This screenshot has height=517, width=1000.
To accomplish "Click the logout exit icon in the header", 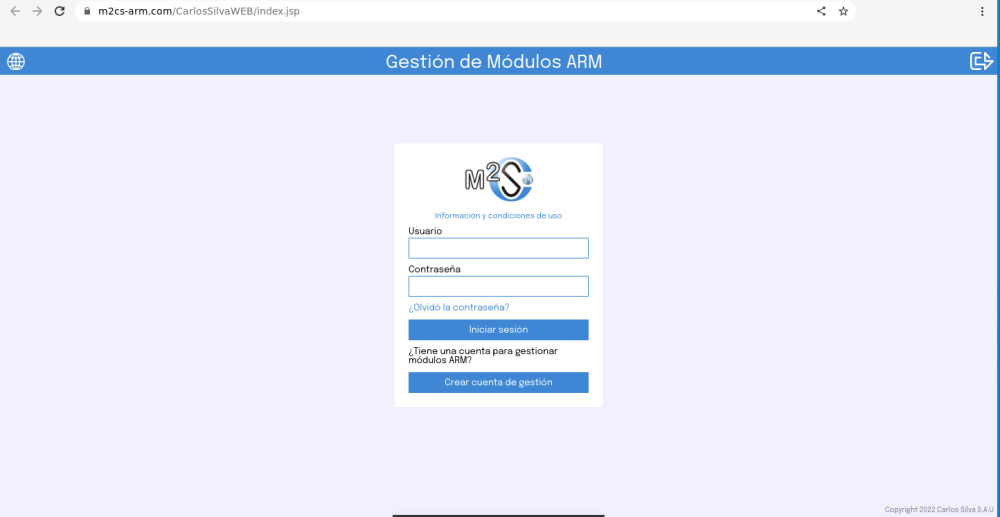I will [982, 61].
